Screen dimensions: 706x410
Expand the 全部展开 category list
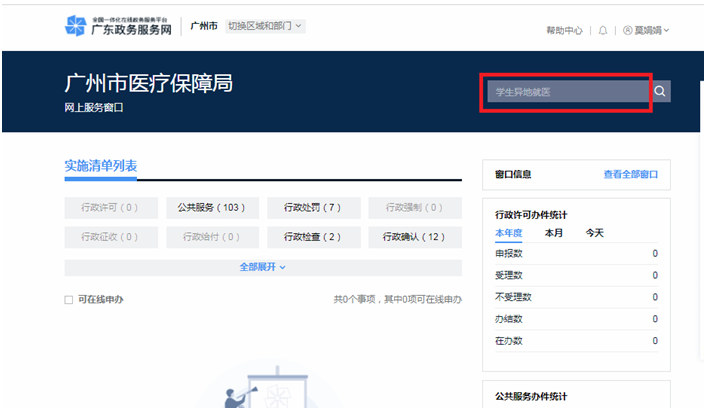[262, 267]
